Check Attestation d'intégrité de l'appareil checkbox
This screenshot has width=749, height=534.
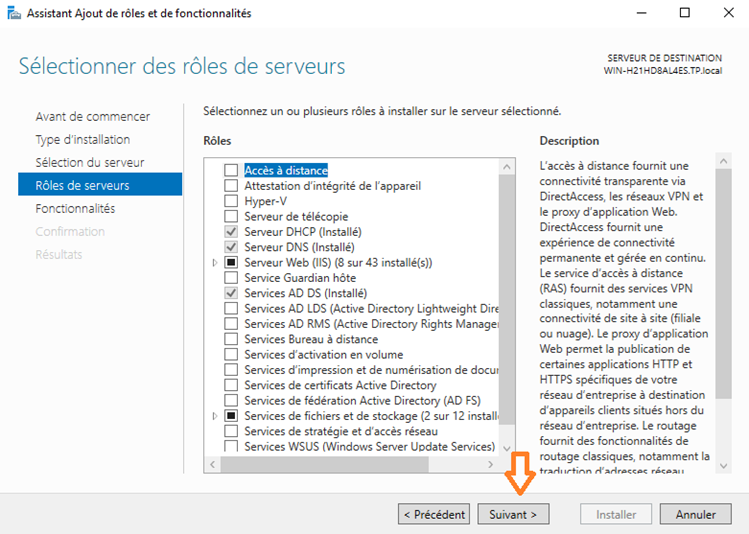coord(231,185)
